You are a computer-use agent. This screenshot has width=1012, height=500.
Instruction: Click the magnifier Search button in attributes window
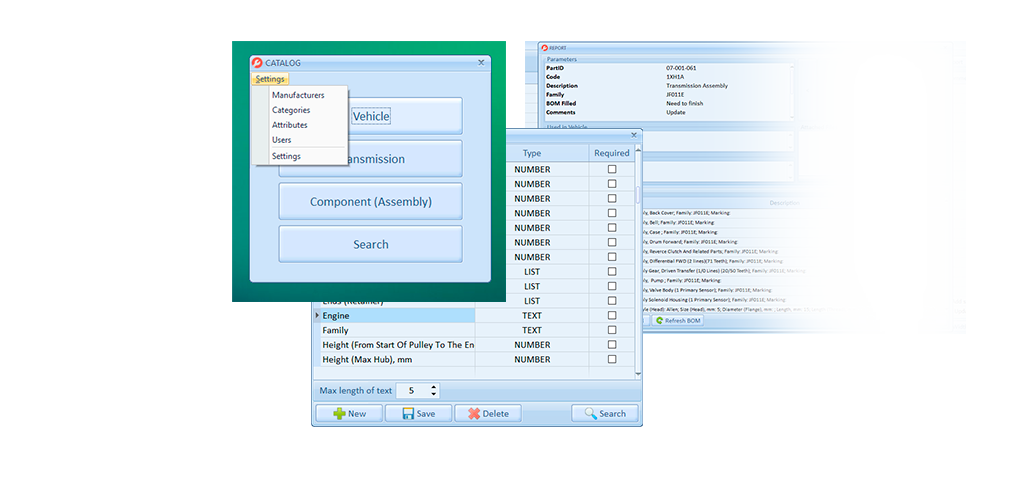pyautogui.click(x=604, y=413)
